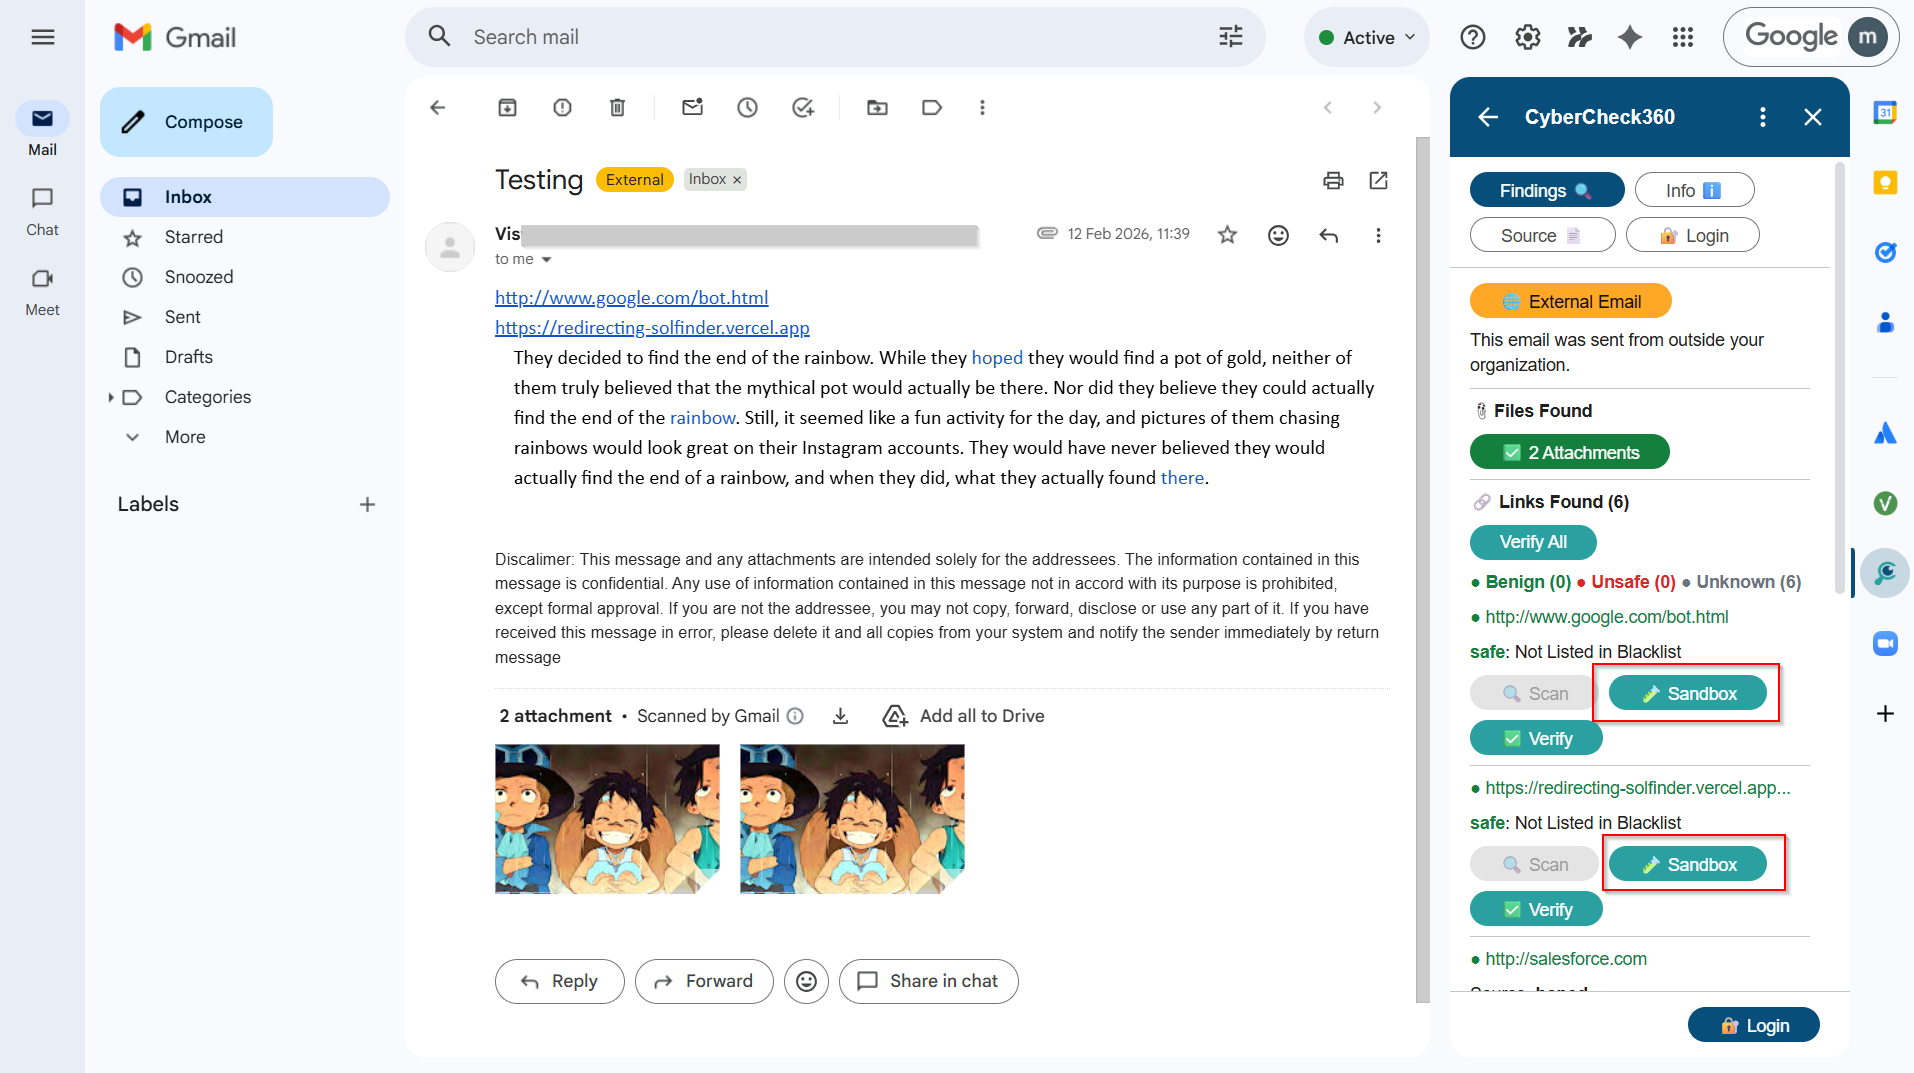Expand the Categories label
Image resolution: width=1914 pixels, height=1073 pixels.
coord(110,397)
